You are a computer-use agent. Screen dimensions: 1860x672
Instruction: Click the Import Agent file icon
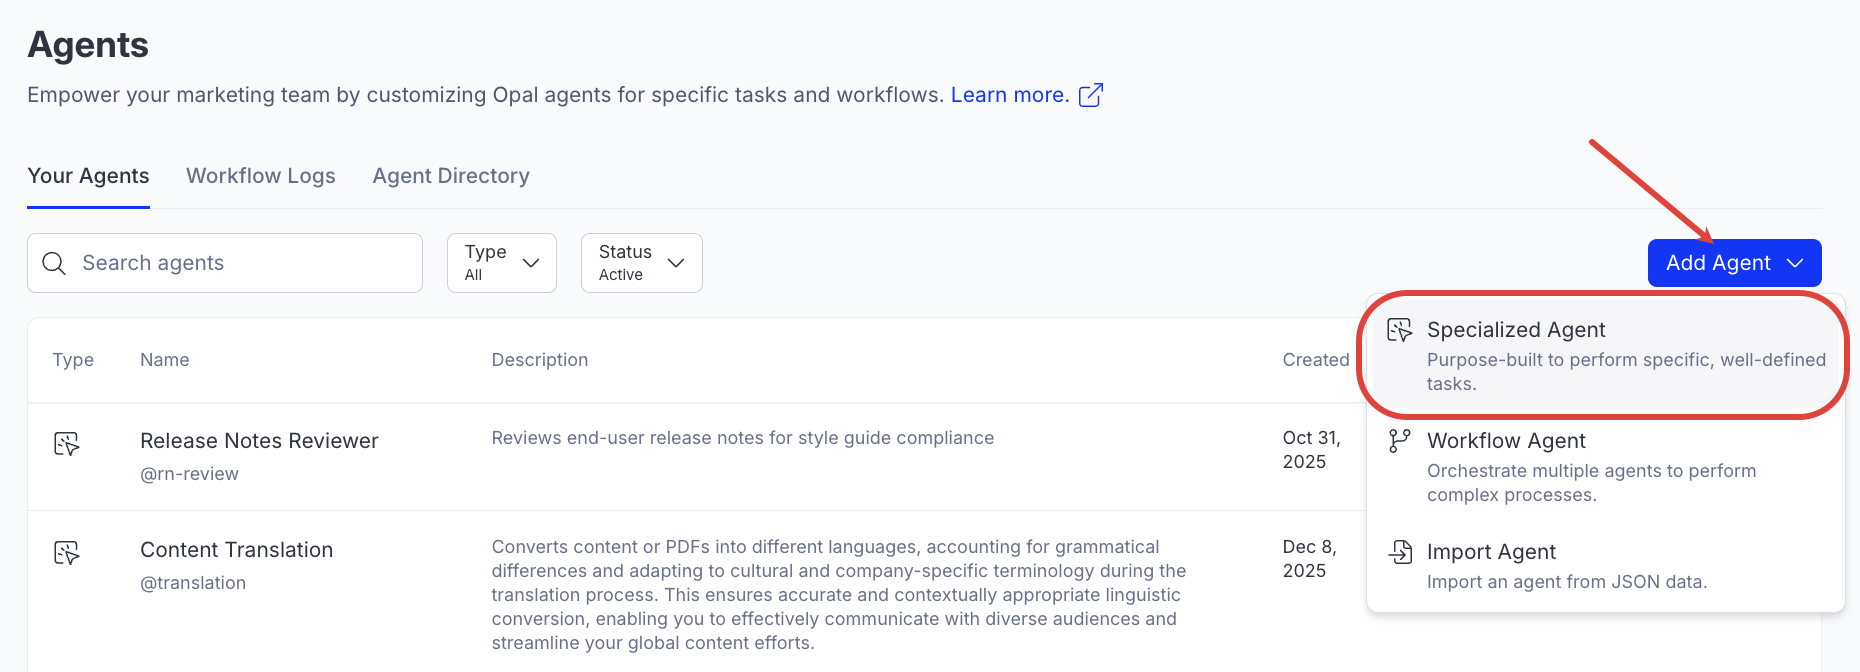(x=1400, y=552)
